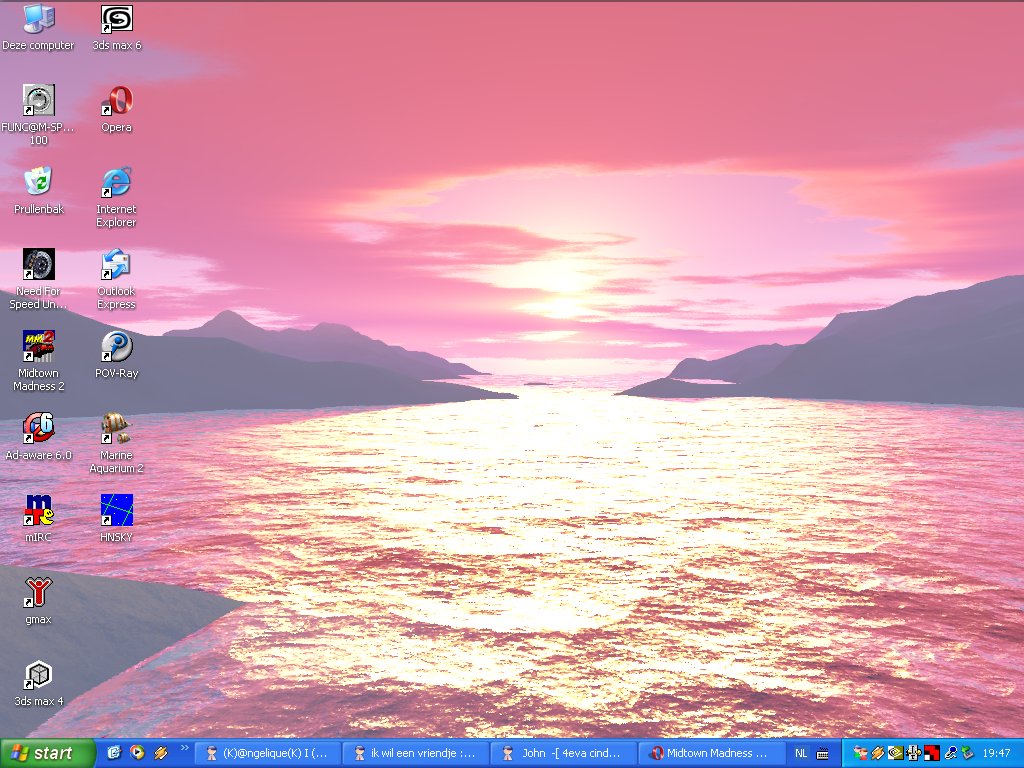
Task: Select the Midtown Madness 2 desktop icon
Action: (x=39, y=347)
